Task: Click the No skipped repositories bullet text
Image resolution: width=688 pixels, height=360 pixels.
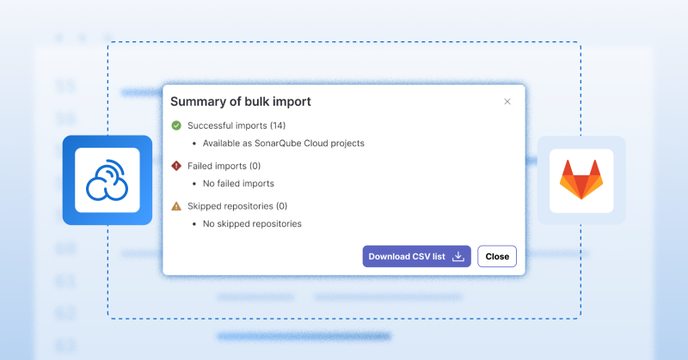Action: click(x=252, y=224)
